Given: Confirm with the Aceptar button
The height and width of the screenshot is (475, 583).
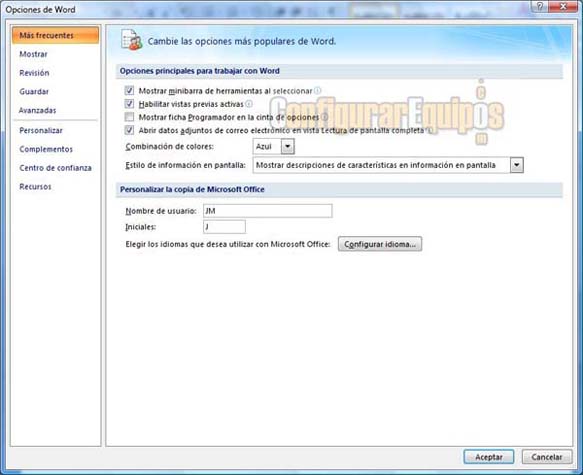Looking at the screenshot, I should tap(489, 457).
